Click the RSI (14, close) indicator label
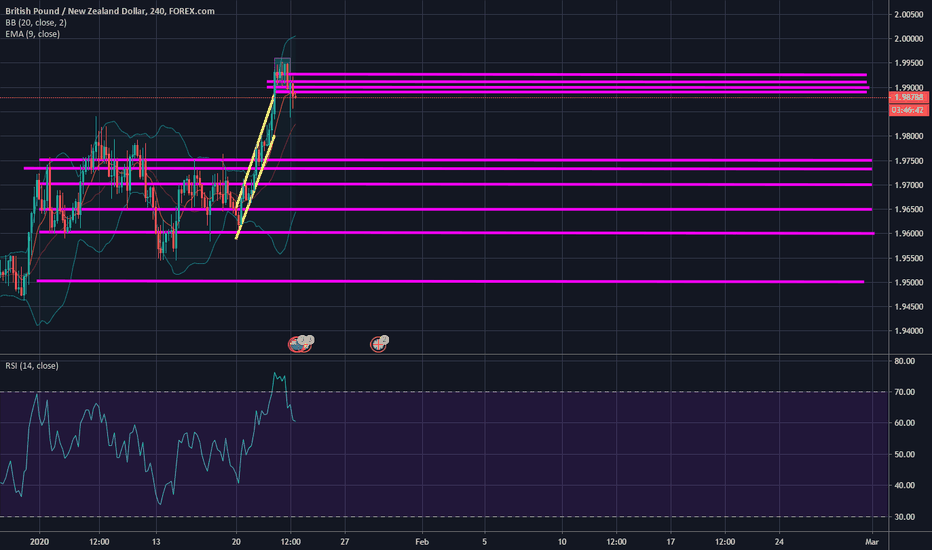932x550 pixels. (32, 367)
